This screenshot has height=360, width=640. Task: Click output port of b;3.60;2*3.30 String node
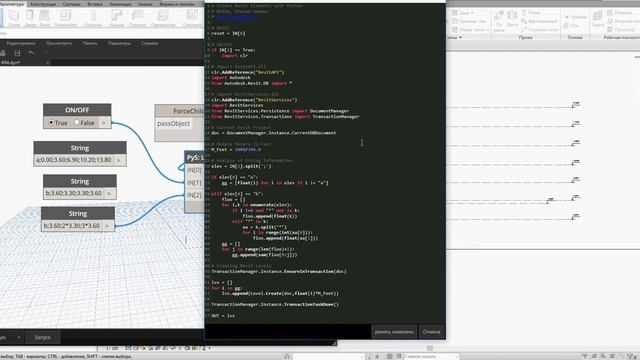107,226
